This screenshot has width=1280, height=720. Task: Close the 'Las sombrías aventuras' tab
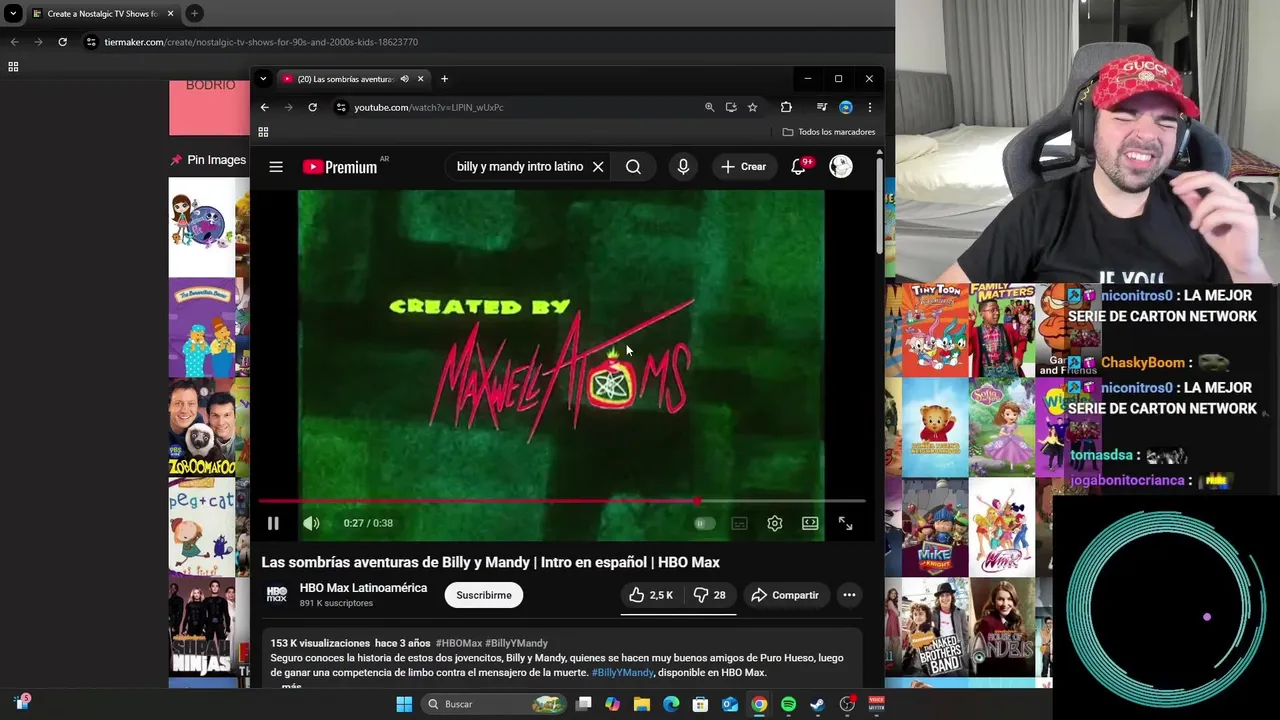point(421,79)
